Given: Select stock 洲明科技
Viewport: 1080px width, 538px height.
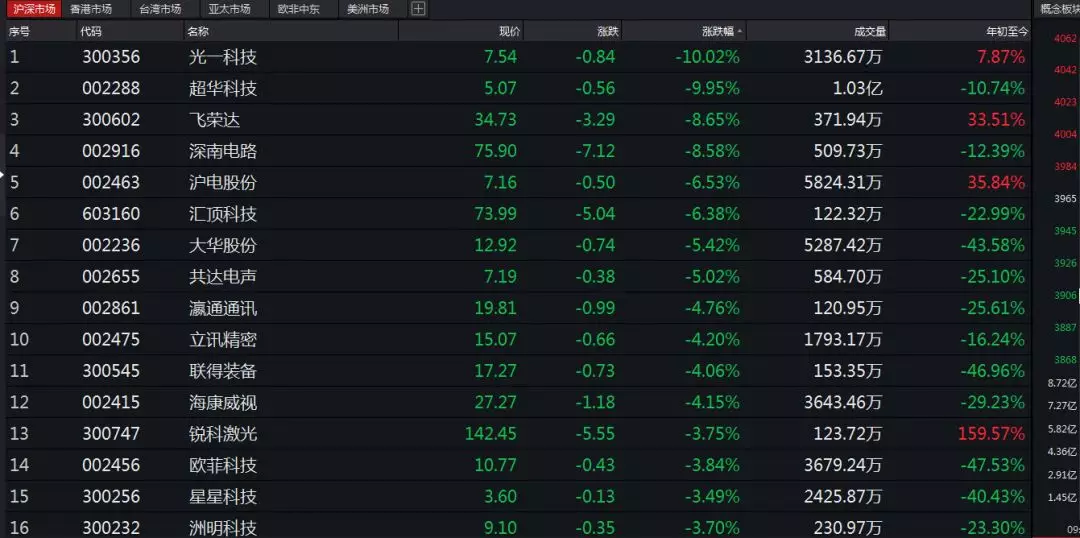Looking at the screenshot, I should click(223, 528).
